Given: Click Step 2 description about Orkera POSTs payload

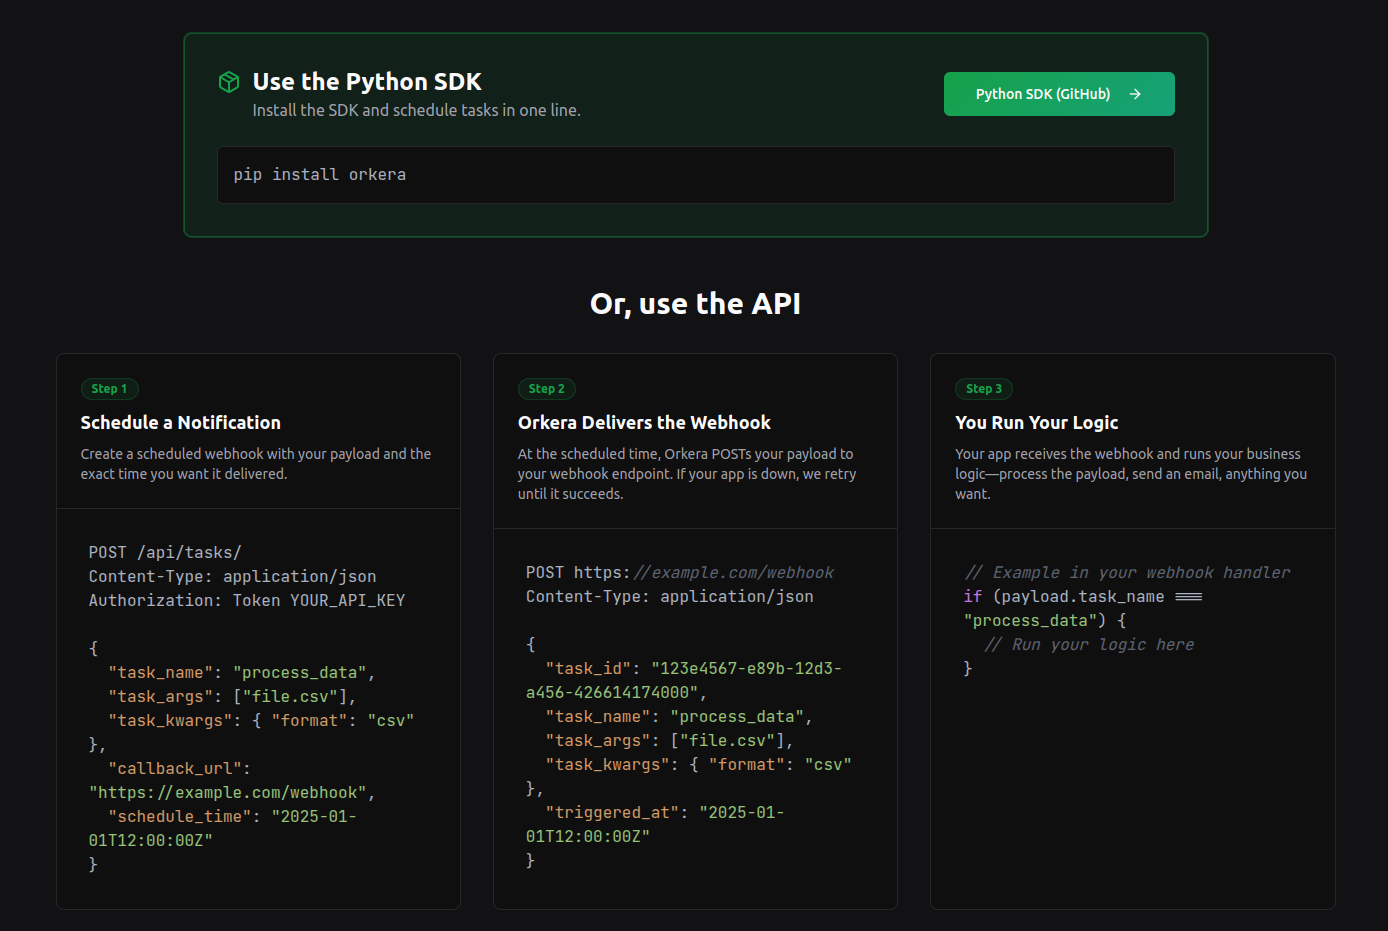Looking at the screenshot, I should (x=687, y=474).
